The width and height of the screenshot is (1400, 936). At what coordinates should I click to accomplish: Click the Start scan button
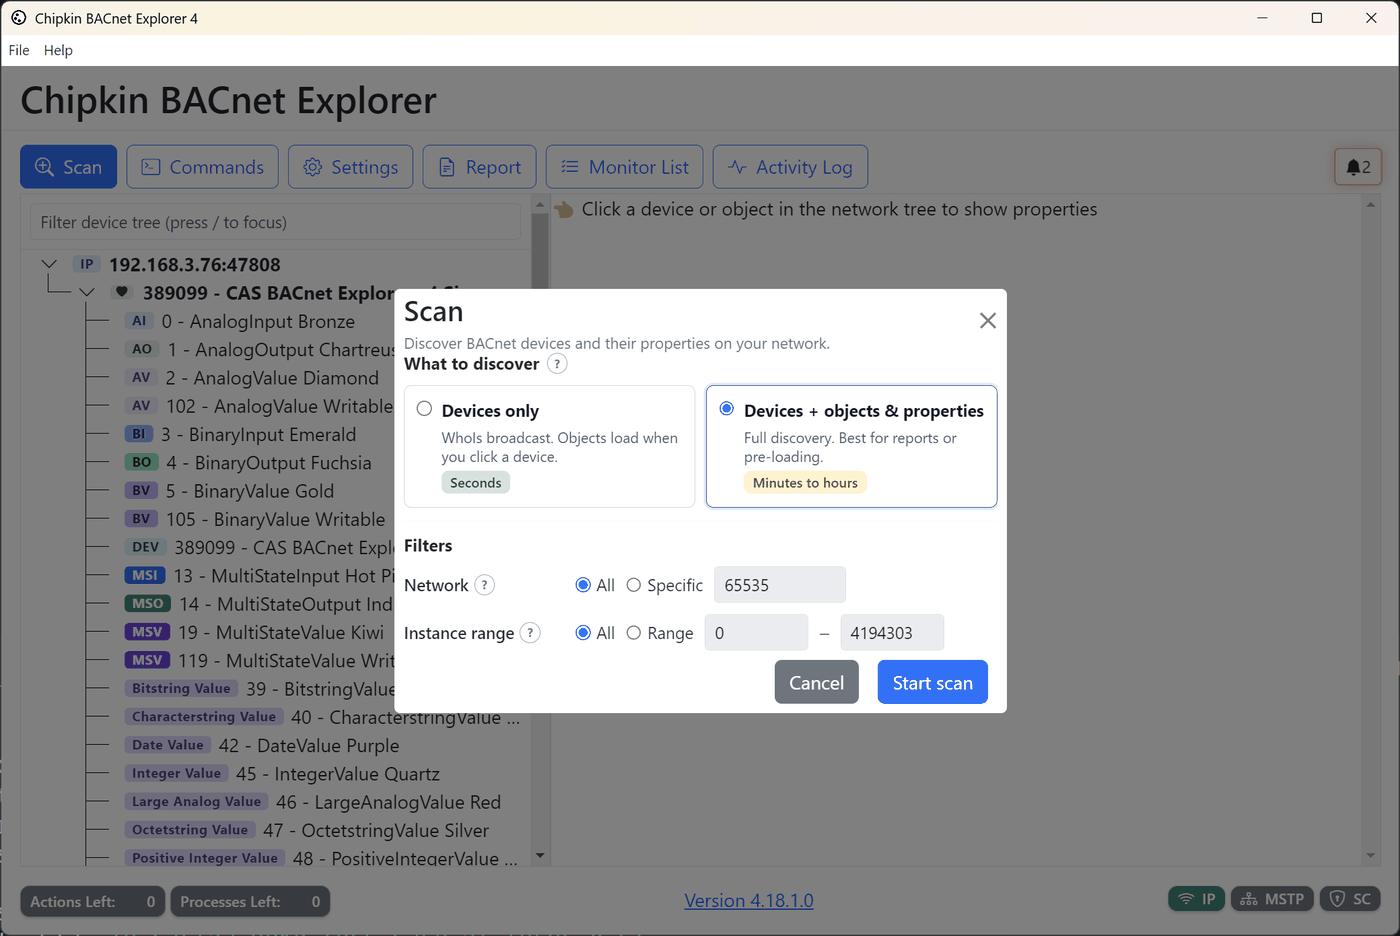tap(933, 682)
